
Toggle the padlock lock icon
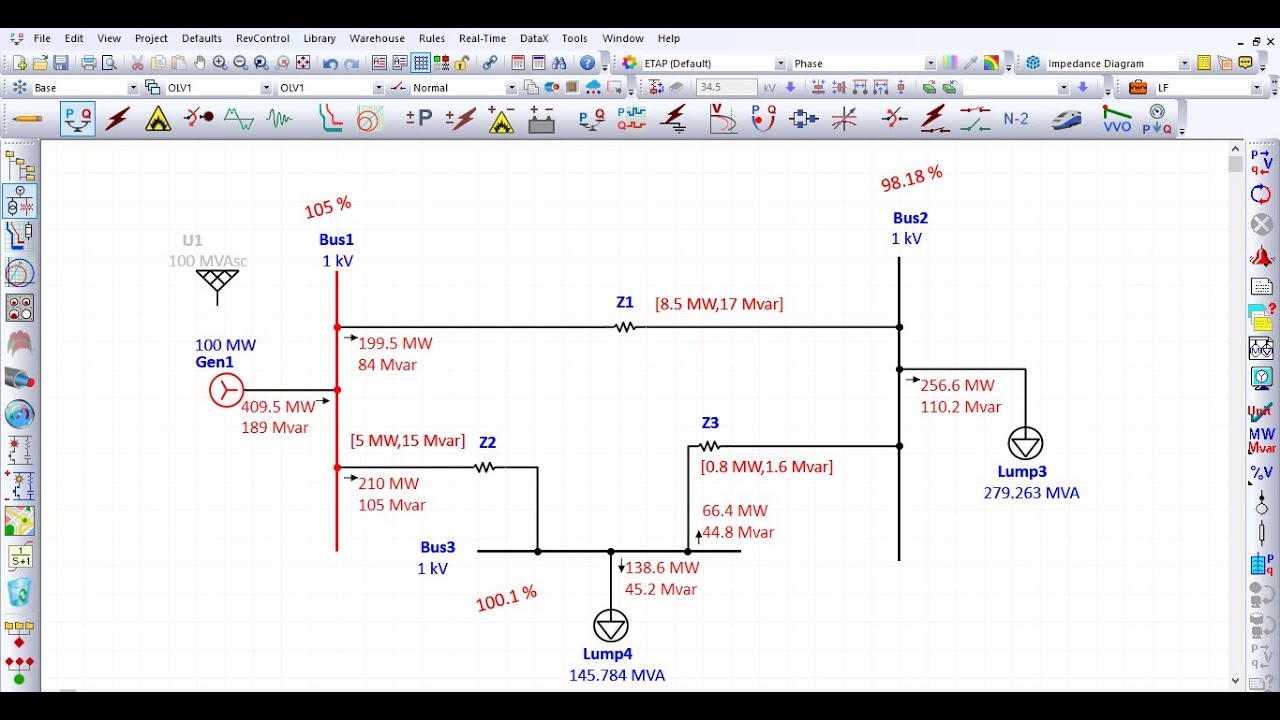coord(462,63)
